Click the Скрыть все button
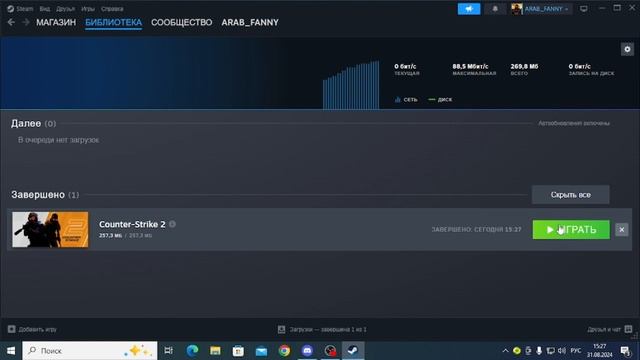Viewport: 640px width, 360px height. click(571, 195)
